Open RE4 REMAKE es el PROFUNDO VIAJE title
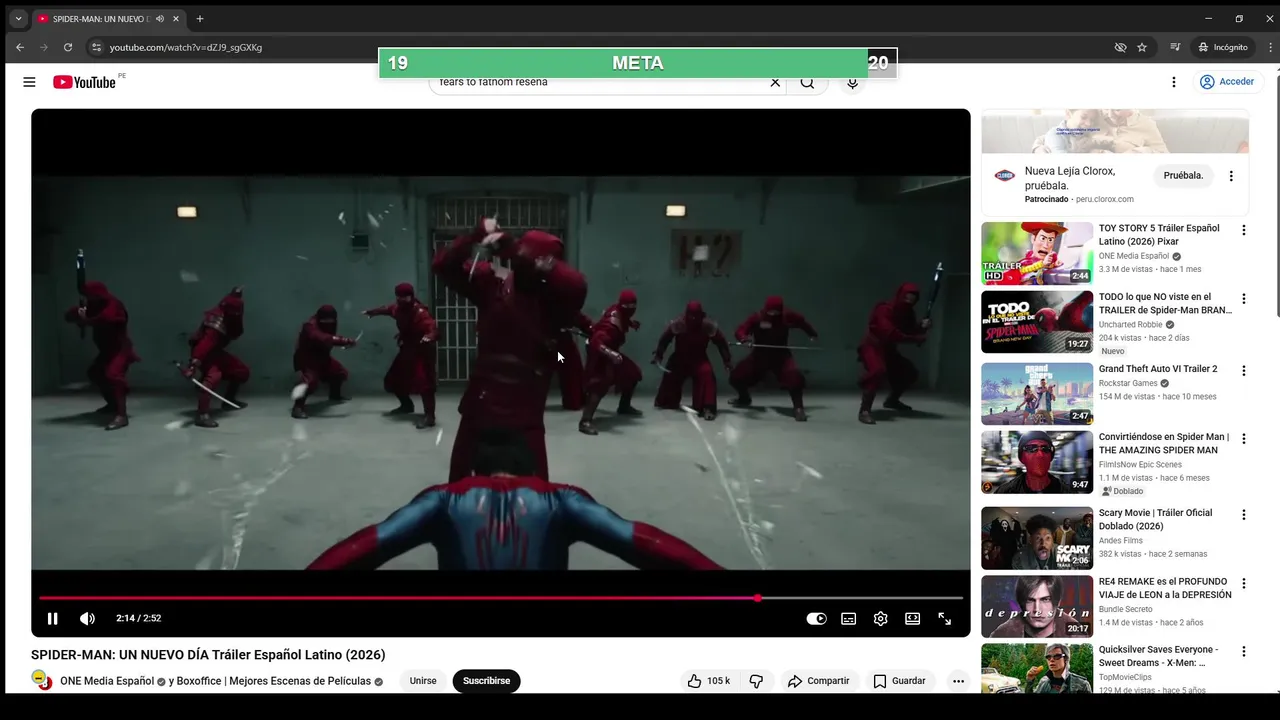This screenshot has width=1280, height=720. (x=1165, y=588)
